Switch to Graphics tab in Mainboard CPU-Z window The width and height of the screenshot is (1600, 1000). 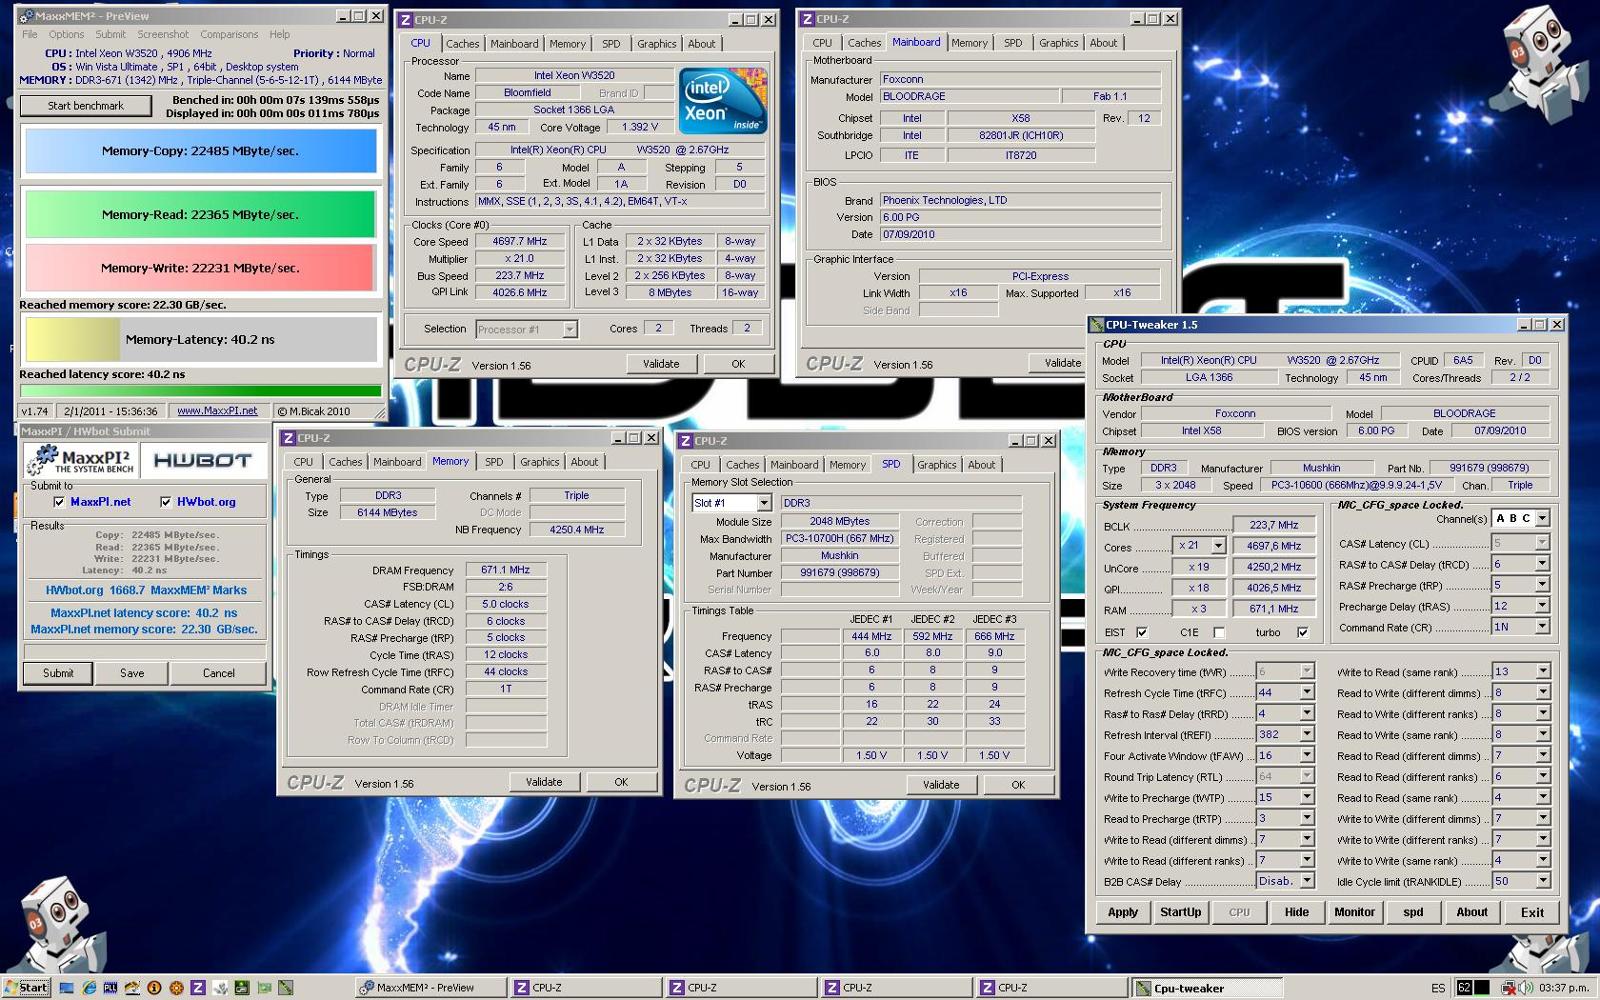pyautogui.click(x=1058, y=43)
